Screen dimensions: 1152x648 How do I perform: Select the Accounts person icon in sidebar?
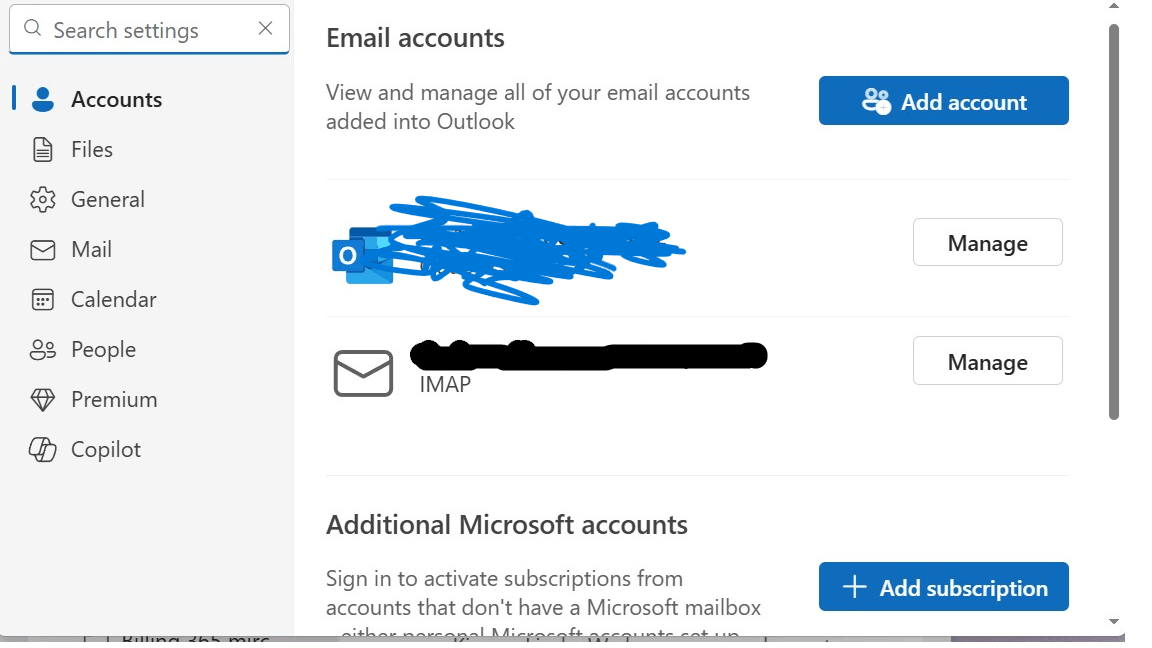tap(42, 99)
